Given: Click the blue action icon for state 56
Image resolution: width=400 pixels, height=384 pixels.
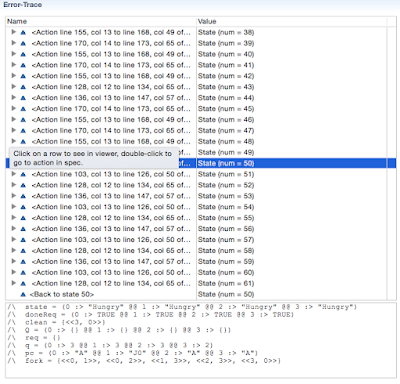Looking at the screenshot, I should click(x=23, y=229).
